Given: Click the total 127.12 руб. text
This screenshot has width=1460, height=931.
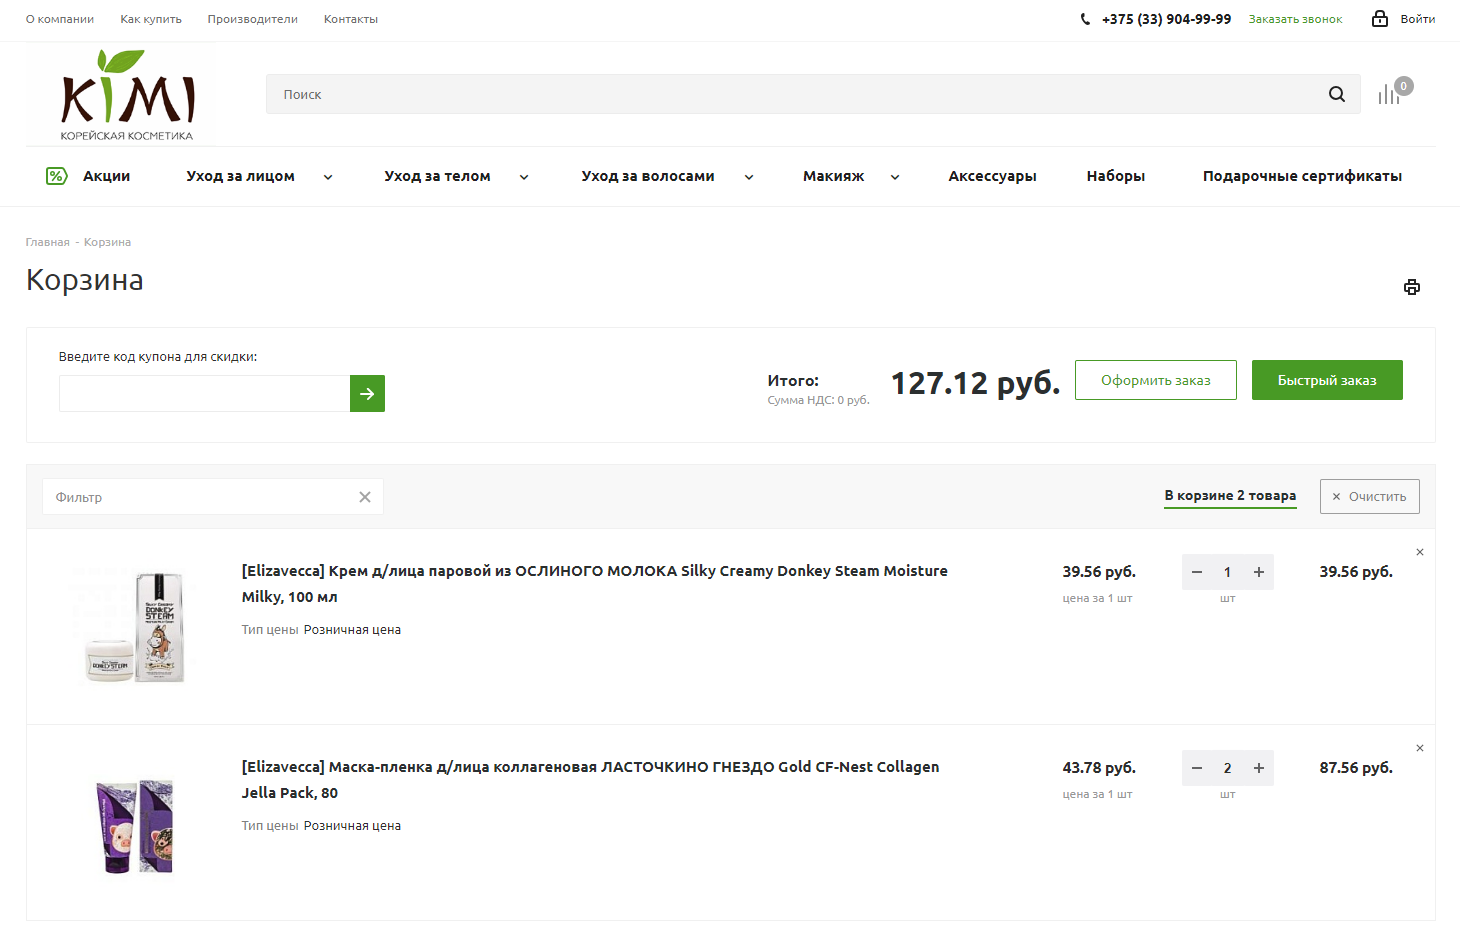Looking at the screenshot, I should 975,383.
